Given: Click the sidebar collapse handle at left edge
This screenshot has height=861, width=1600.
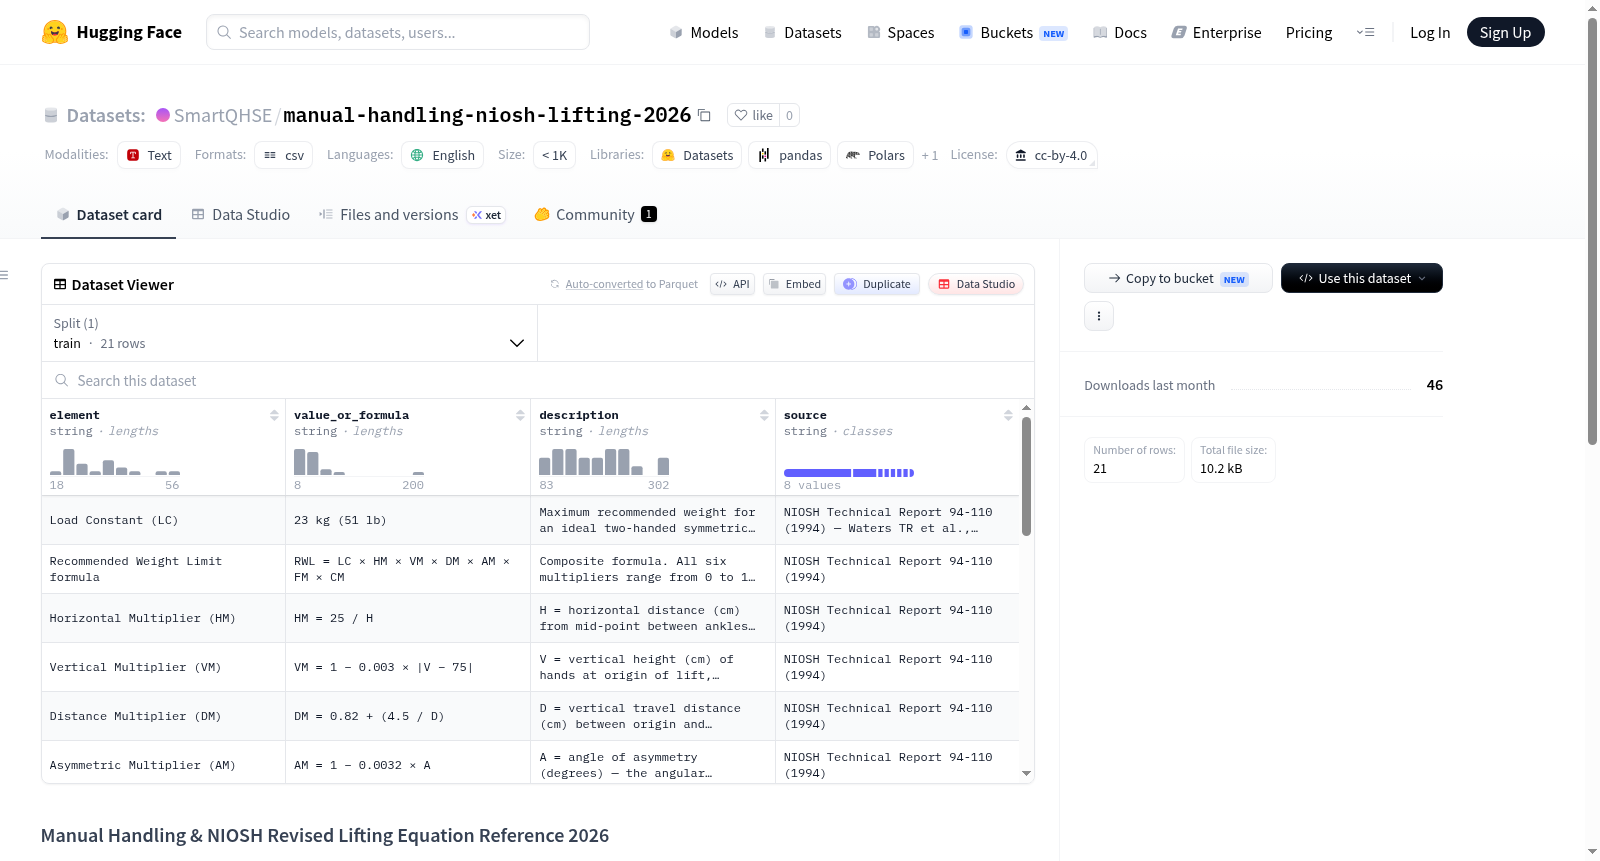Looking at the screenshot, I should click(x=4, y=275).
